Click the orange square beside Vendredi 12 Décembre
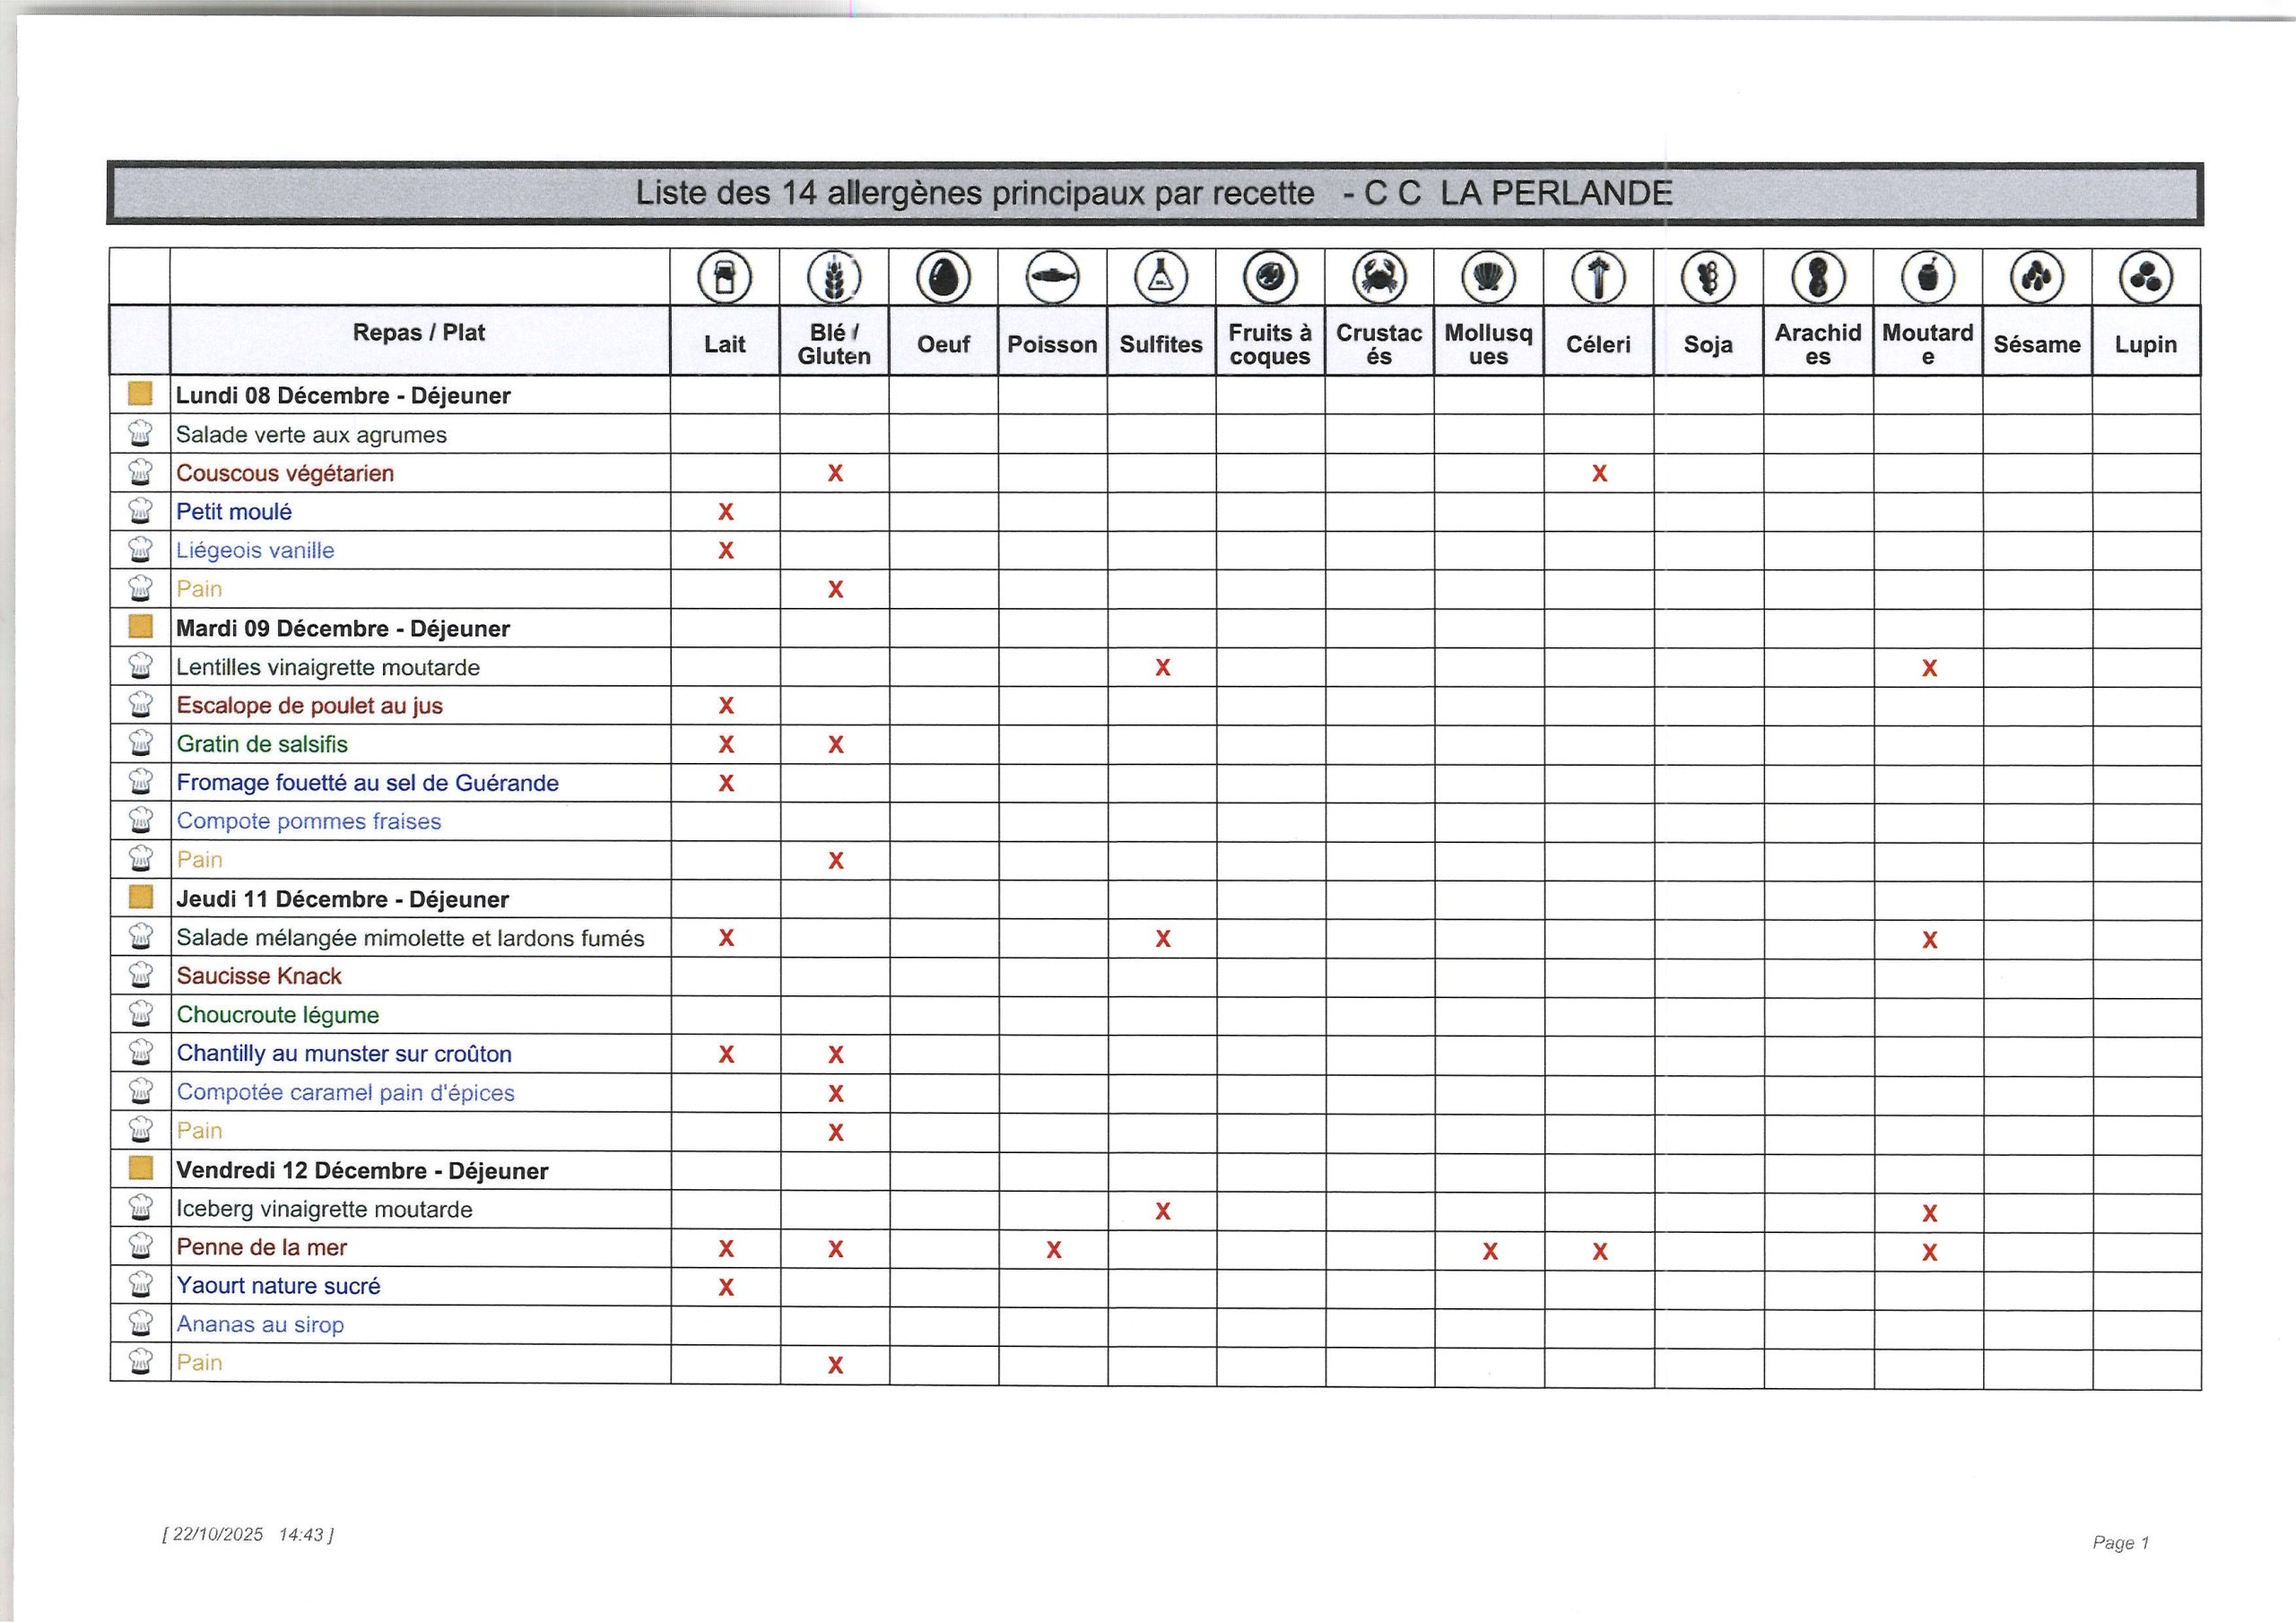2296x1623 pixels. [141, 1168]
